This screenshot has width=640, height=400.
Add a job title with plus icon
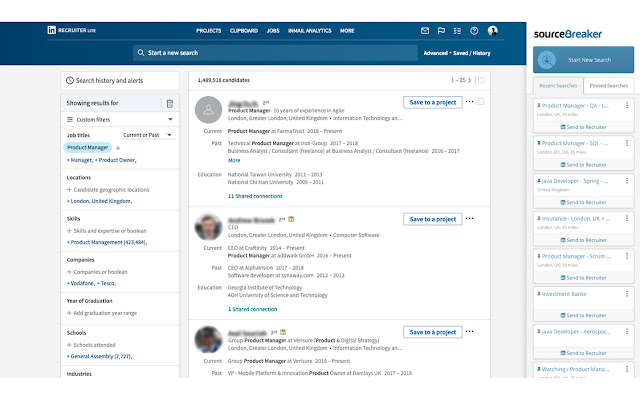coord(118,148)
